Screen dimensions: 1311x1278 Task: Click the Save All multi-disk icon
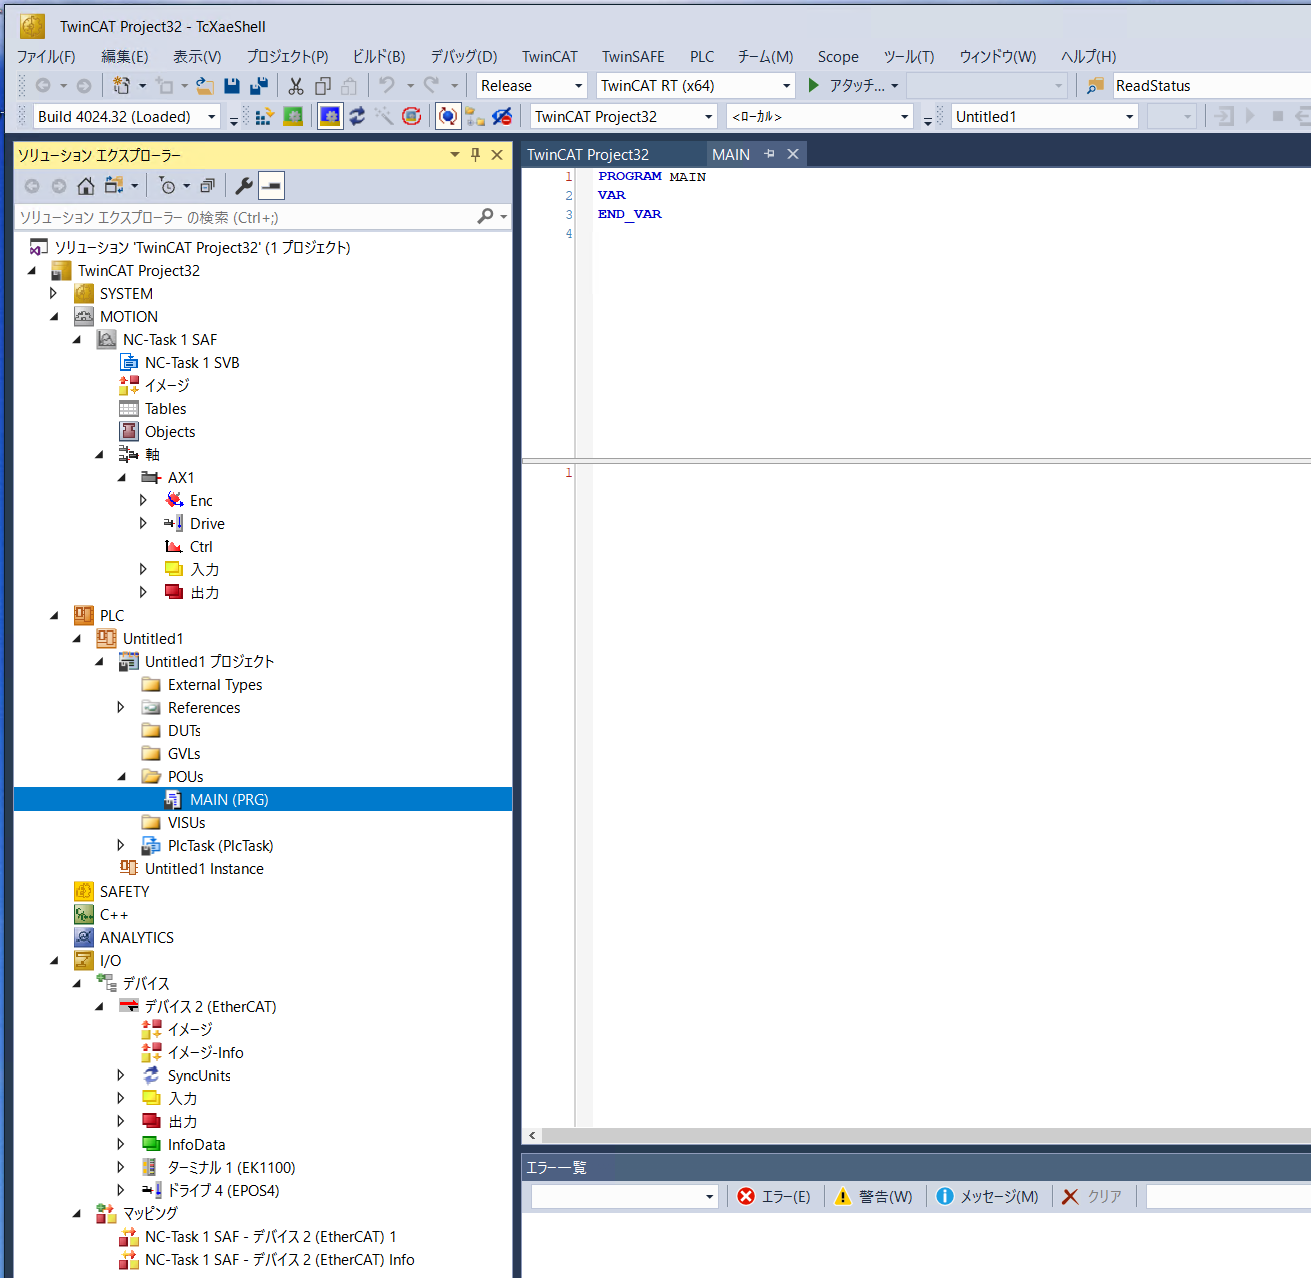tap(259, 85)
